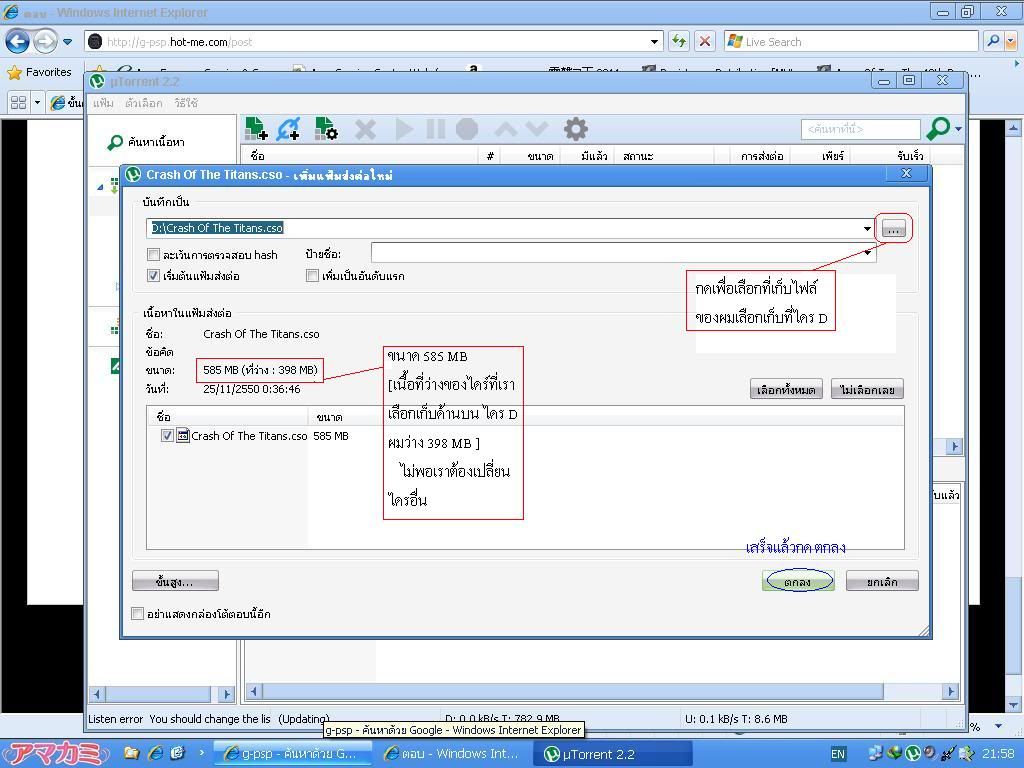
Task: Click the Select None button in dialog
Action: pos(867,390)
